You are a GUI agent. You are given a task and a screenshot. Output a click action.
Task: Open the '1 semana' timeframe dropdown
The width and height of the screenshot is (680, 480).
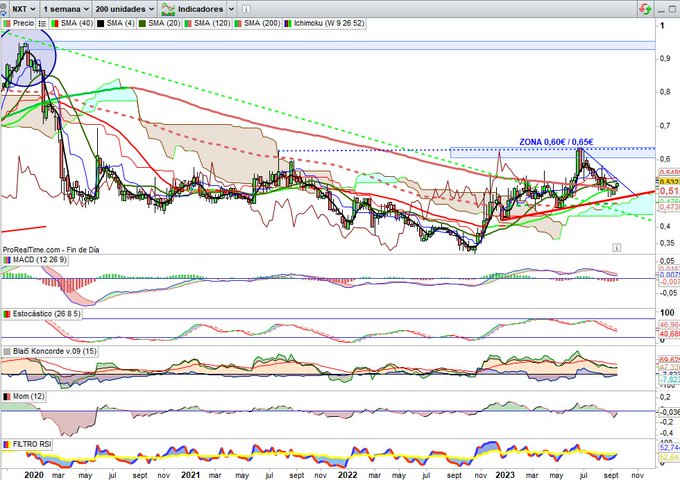point(65,9)
